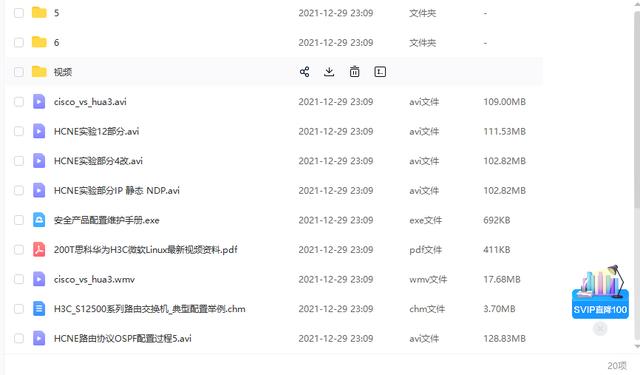Screen dimensions: 640x375
Task: Click the scrollbar down arrow
Action: [637, 346]
